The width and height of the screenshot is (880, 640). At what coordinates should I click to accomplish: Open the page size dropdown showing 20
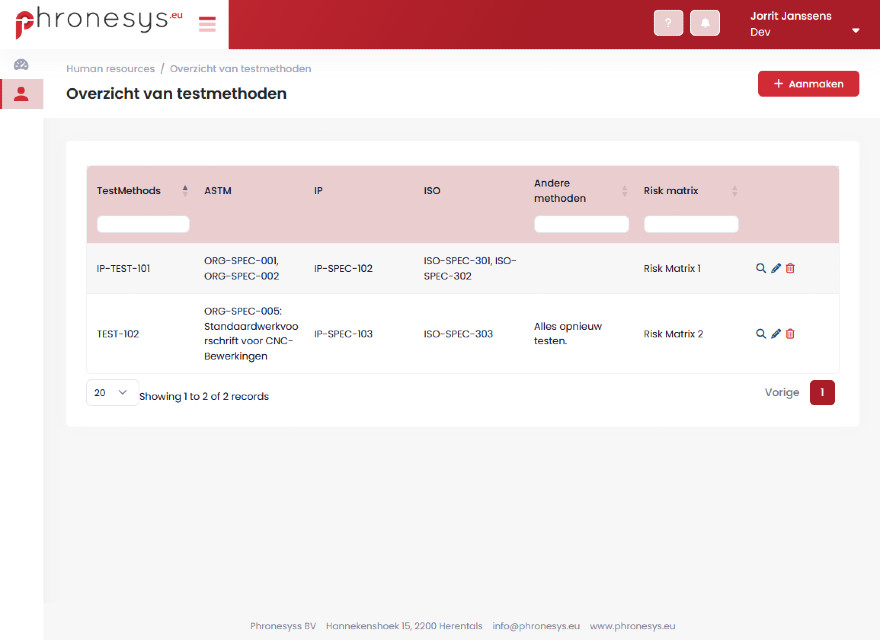tap(112, 393)
